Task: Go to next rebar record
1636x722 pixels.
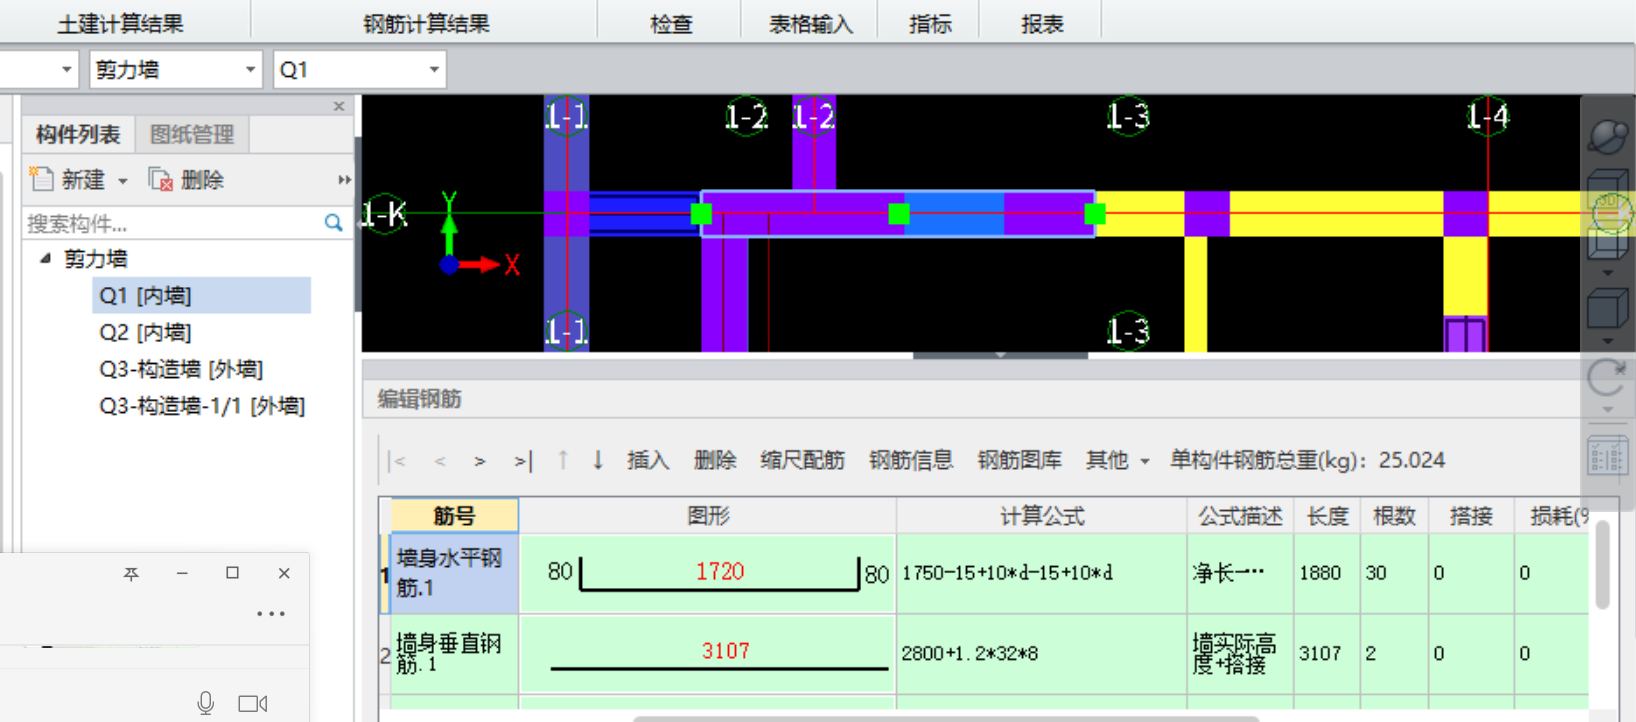Action: tap(480, 461)
